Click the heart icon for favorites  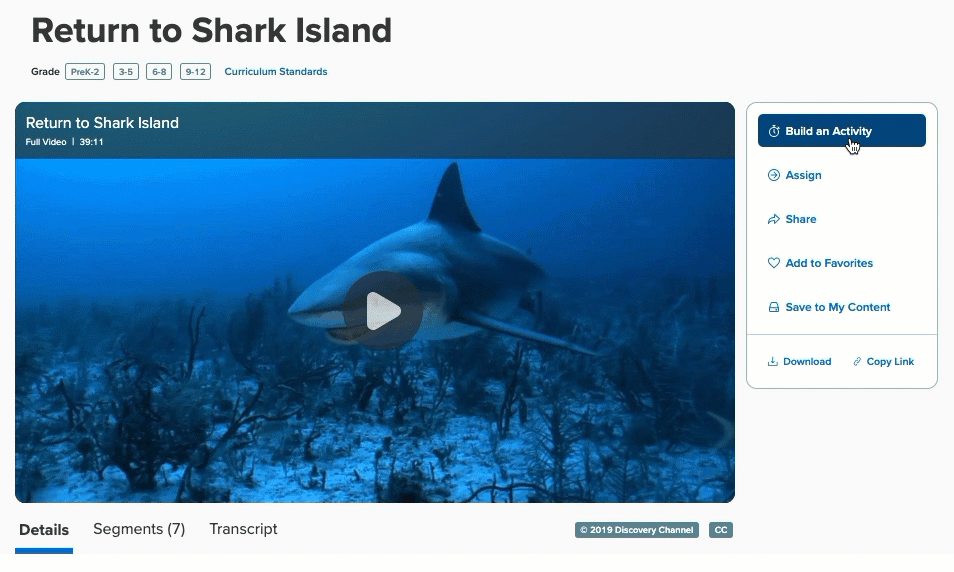(x=774, y=263)
